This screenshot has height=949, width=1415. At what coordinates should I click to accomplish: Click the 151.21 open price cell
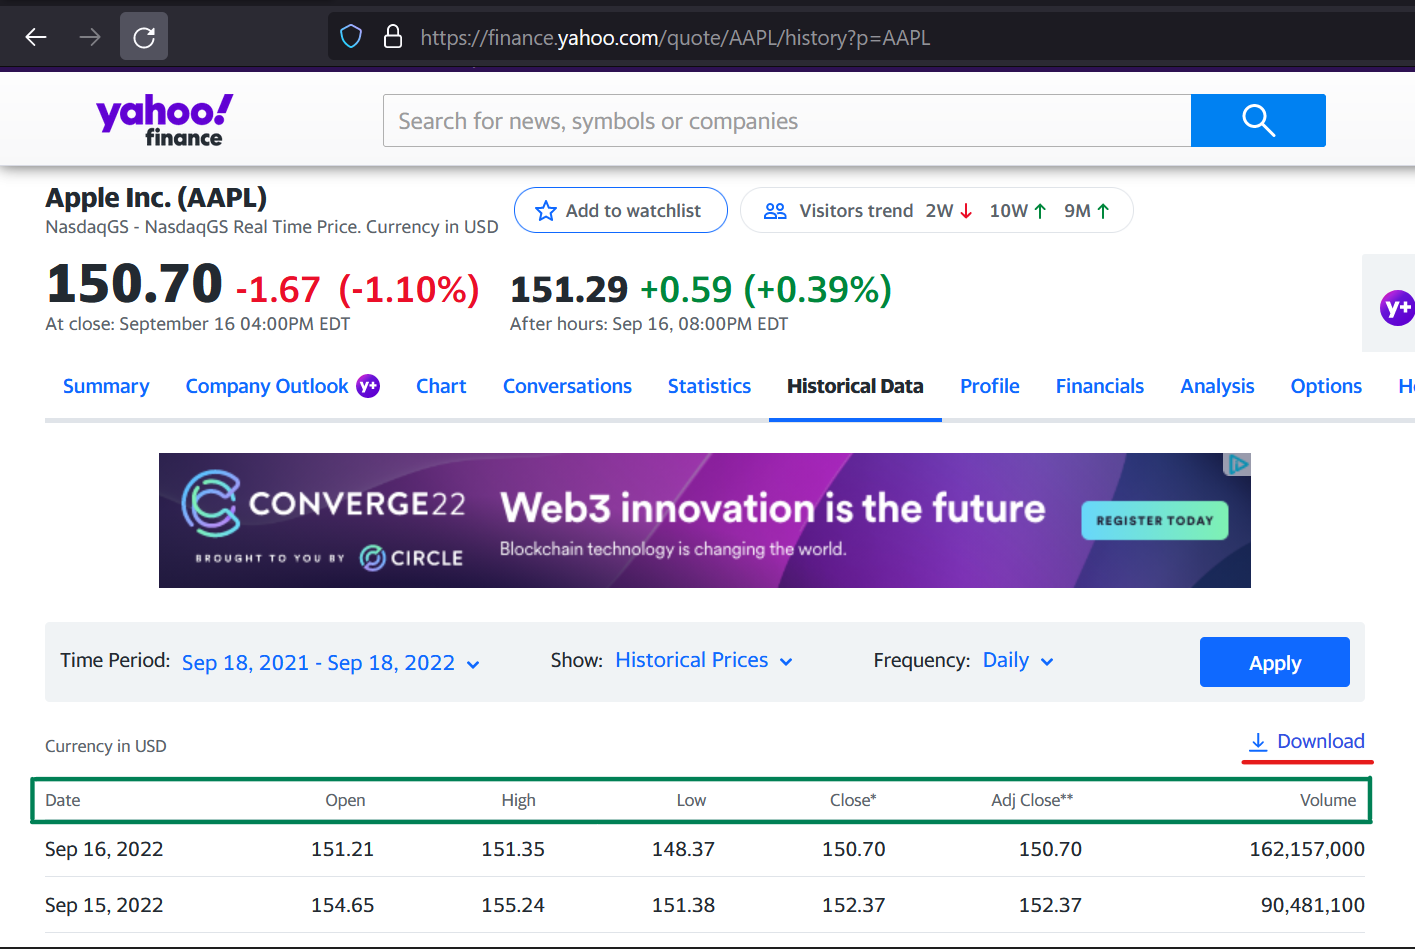click(x=342, y=849)
